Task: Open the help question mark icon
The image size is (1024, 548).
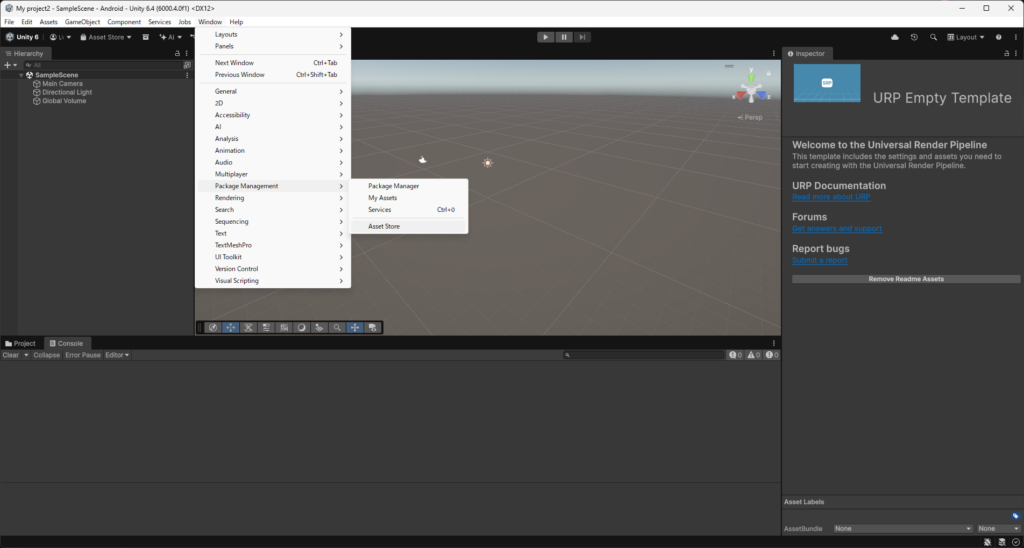Action: click(999, 37)
